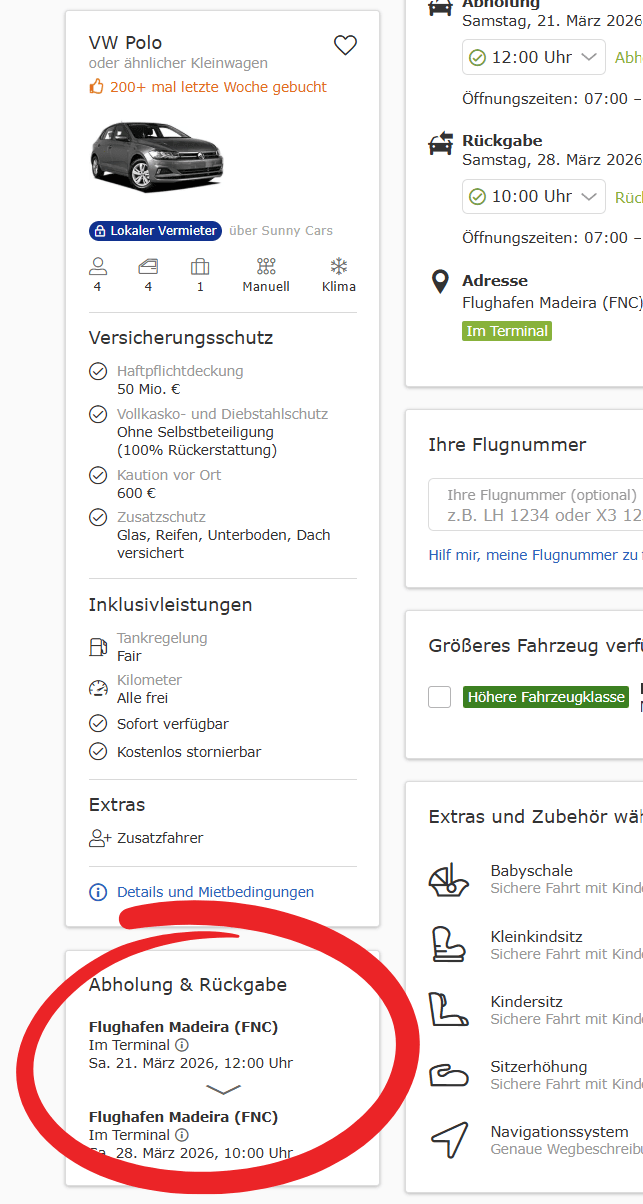Click the green Im Terminal address badge
This screenshot has width=643, height=1204.
pos(506,331)
